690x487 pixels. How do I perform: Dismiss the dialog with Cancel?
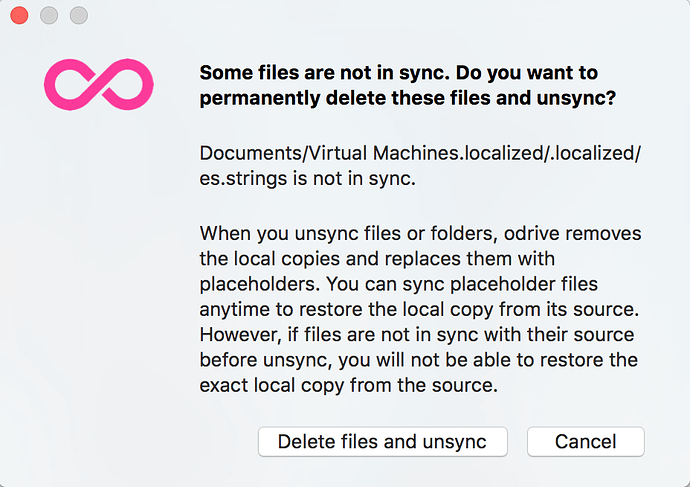[x=586, y=441]
